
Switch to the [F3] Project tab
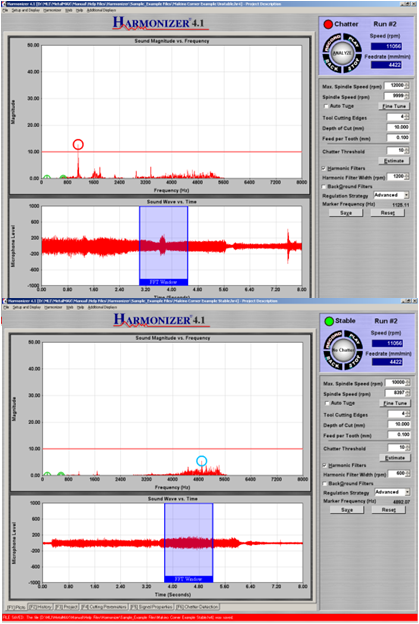[x=66, y=607]
